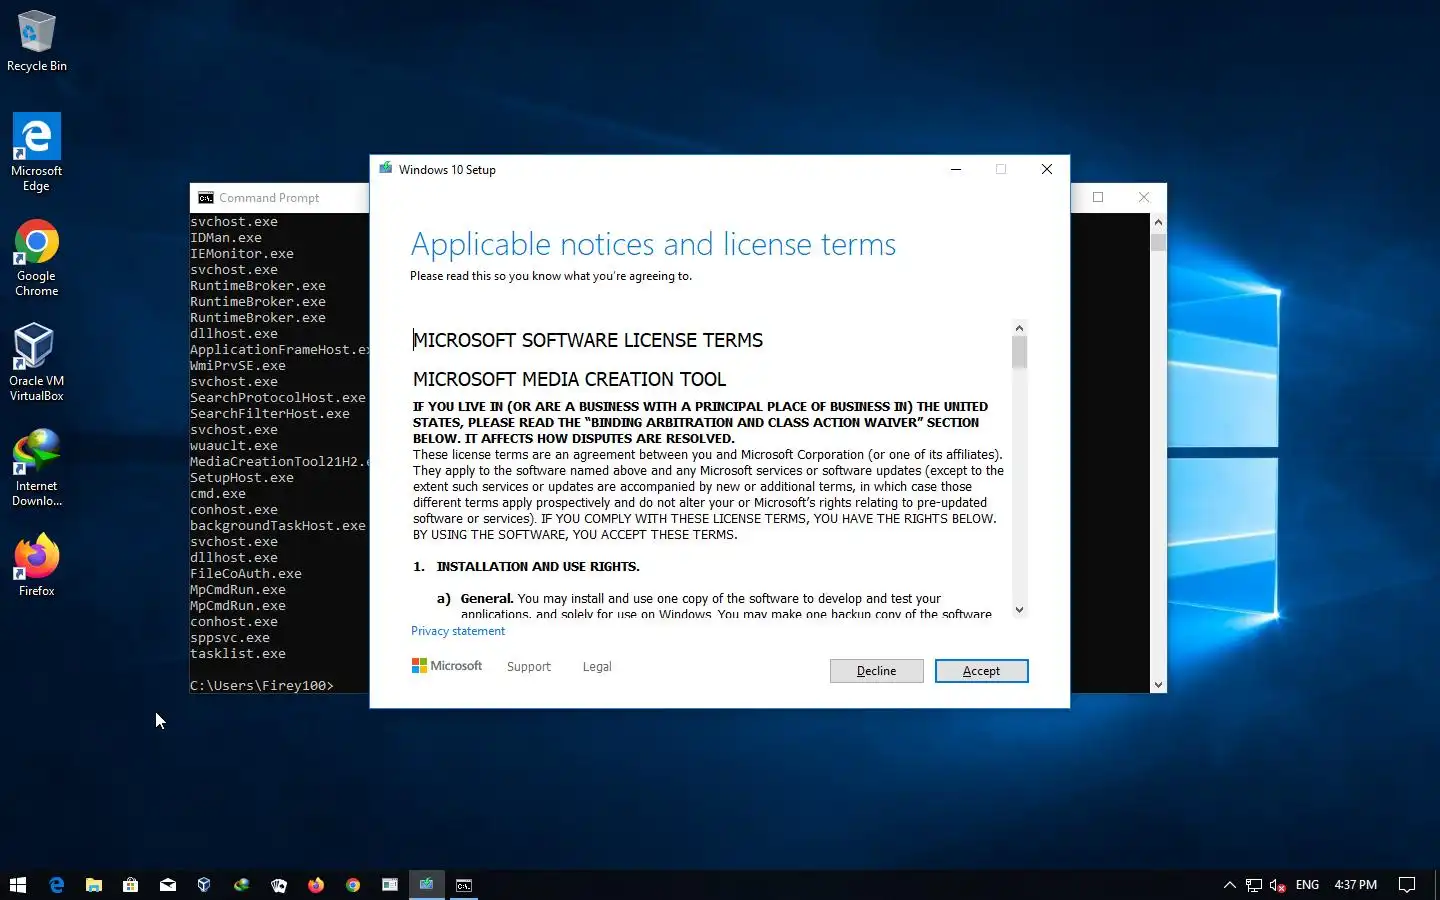This screenshot has height=900, width=1440.
Task: Open Internet Download Manager from the taskbar
Action: click(242, 885)
